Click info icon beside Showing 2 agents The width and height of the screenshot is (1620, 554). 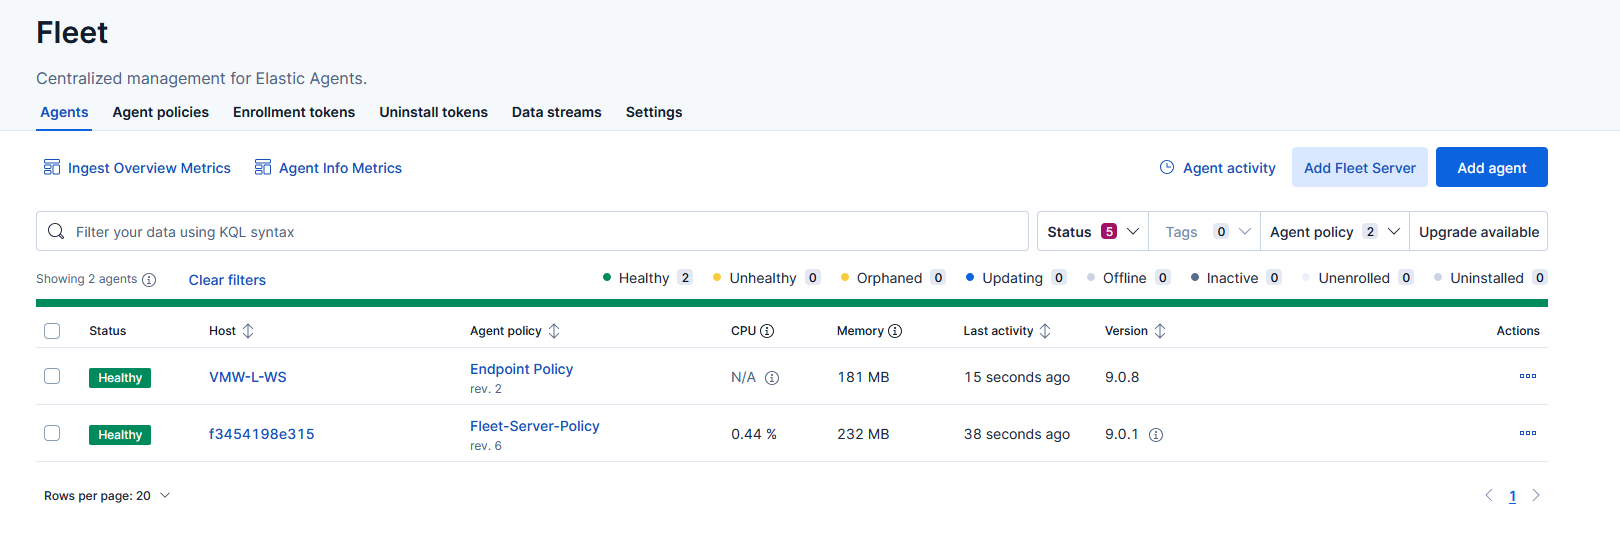coord(149,280)
